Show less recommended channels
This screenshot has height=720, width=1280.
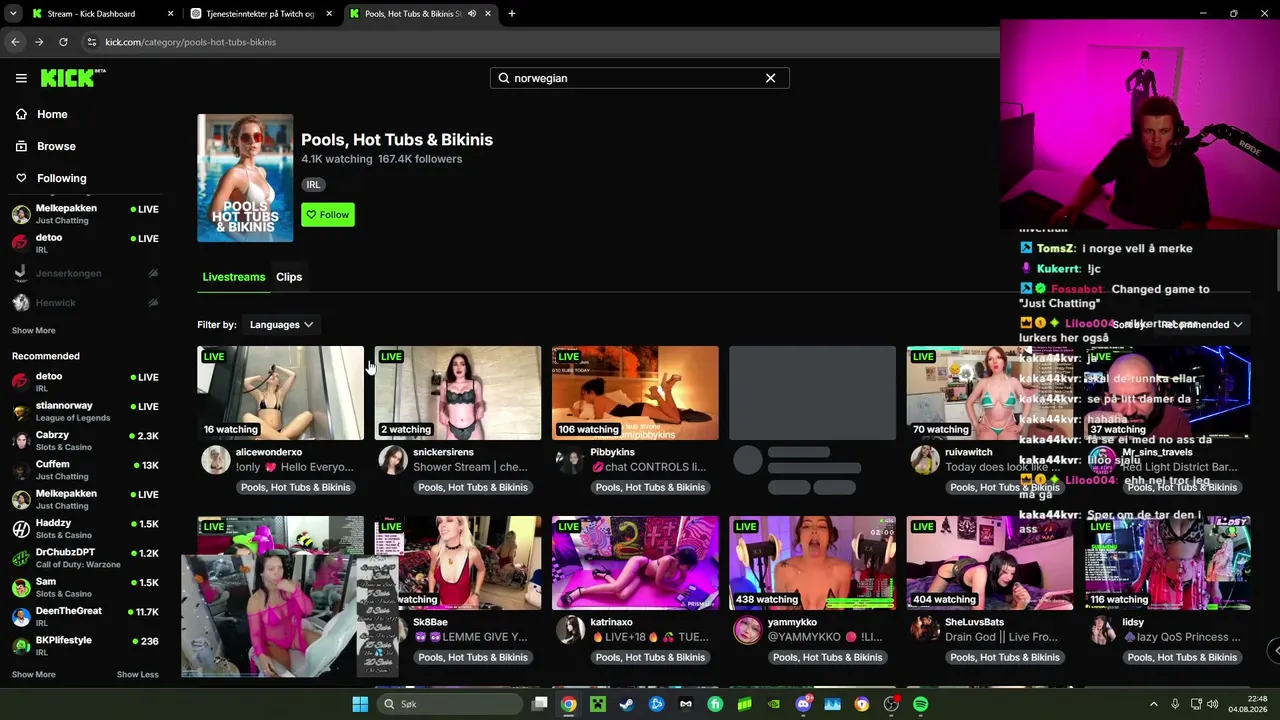click(138, 674)
